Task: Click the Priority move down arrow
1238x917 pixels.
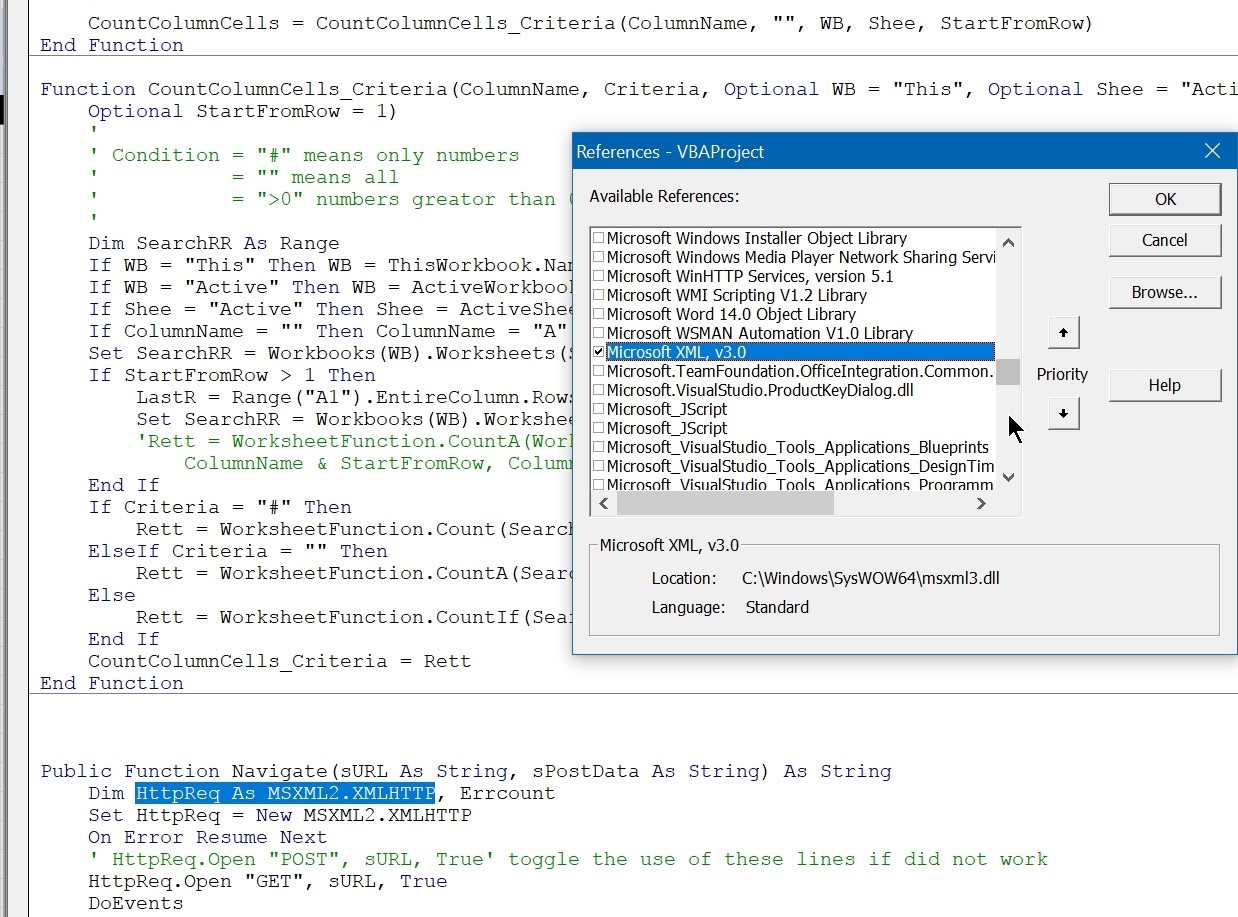Action: [1063, 413]
